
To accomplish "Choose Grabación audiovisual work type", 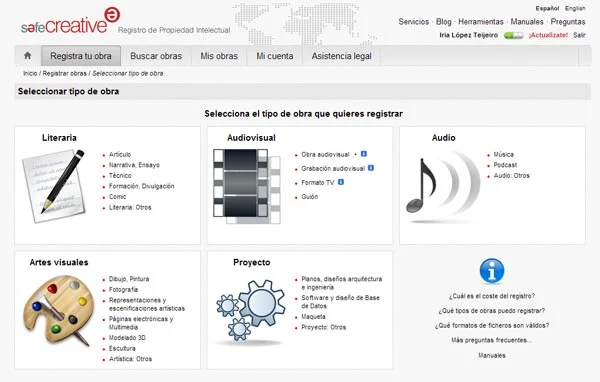I will (333, 168).
